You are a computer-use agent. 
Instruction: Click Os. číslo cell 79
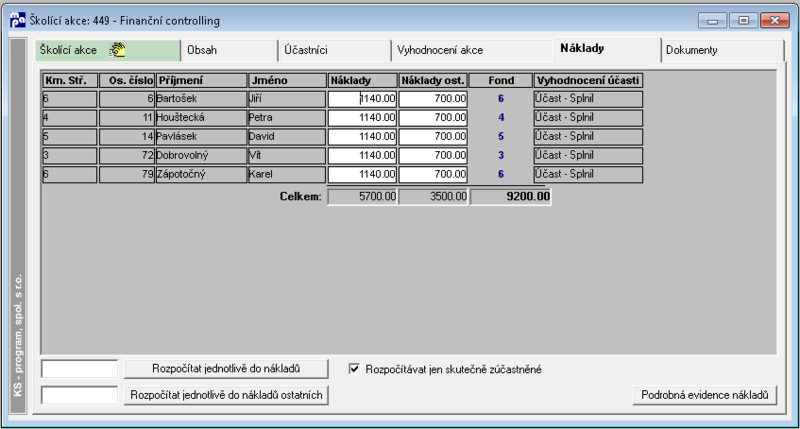coord(127,174)
